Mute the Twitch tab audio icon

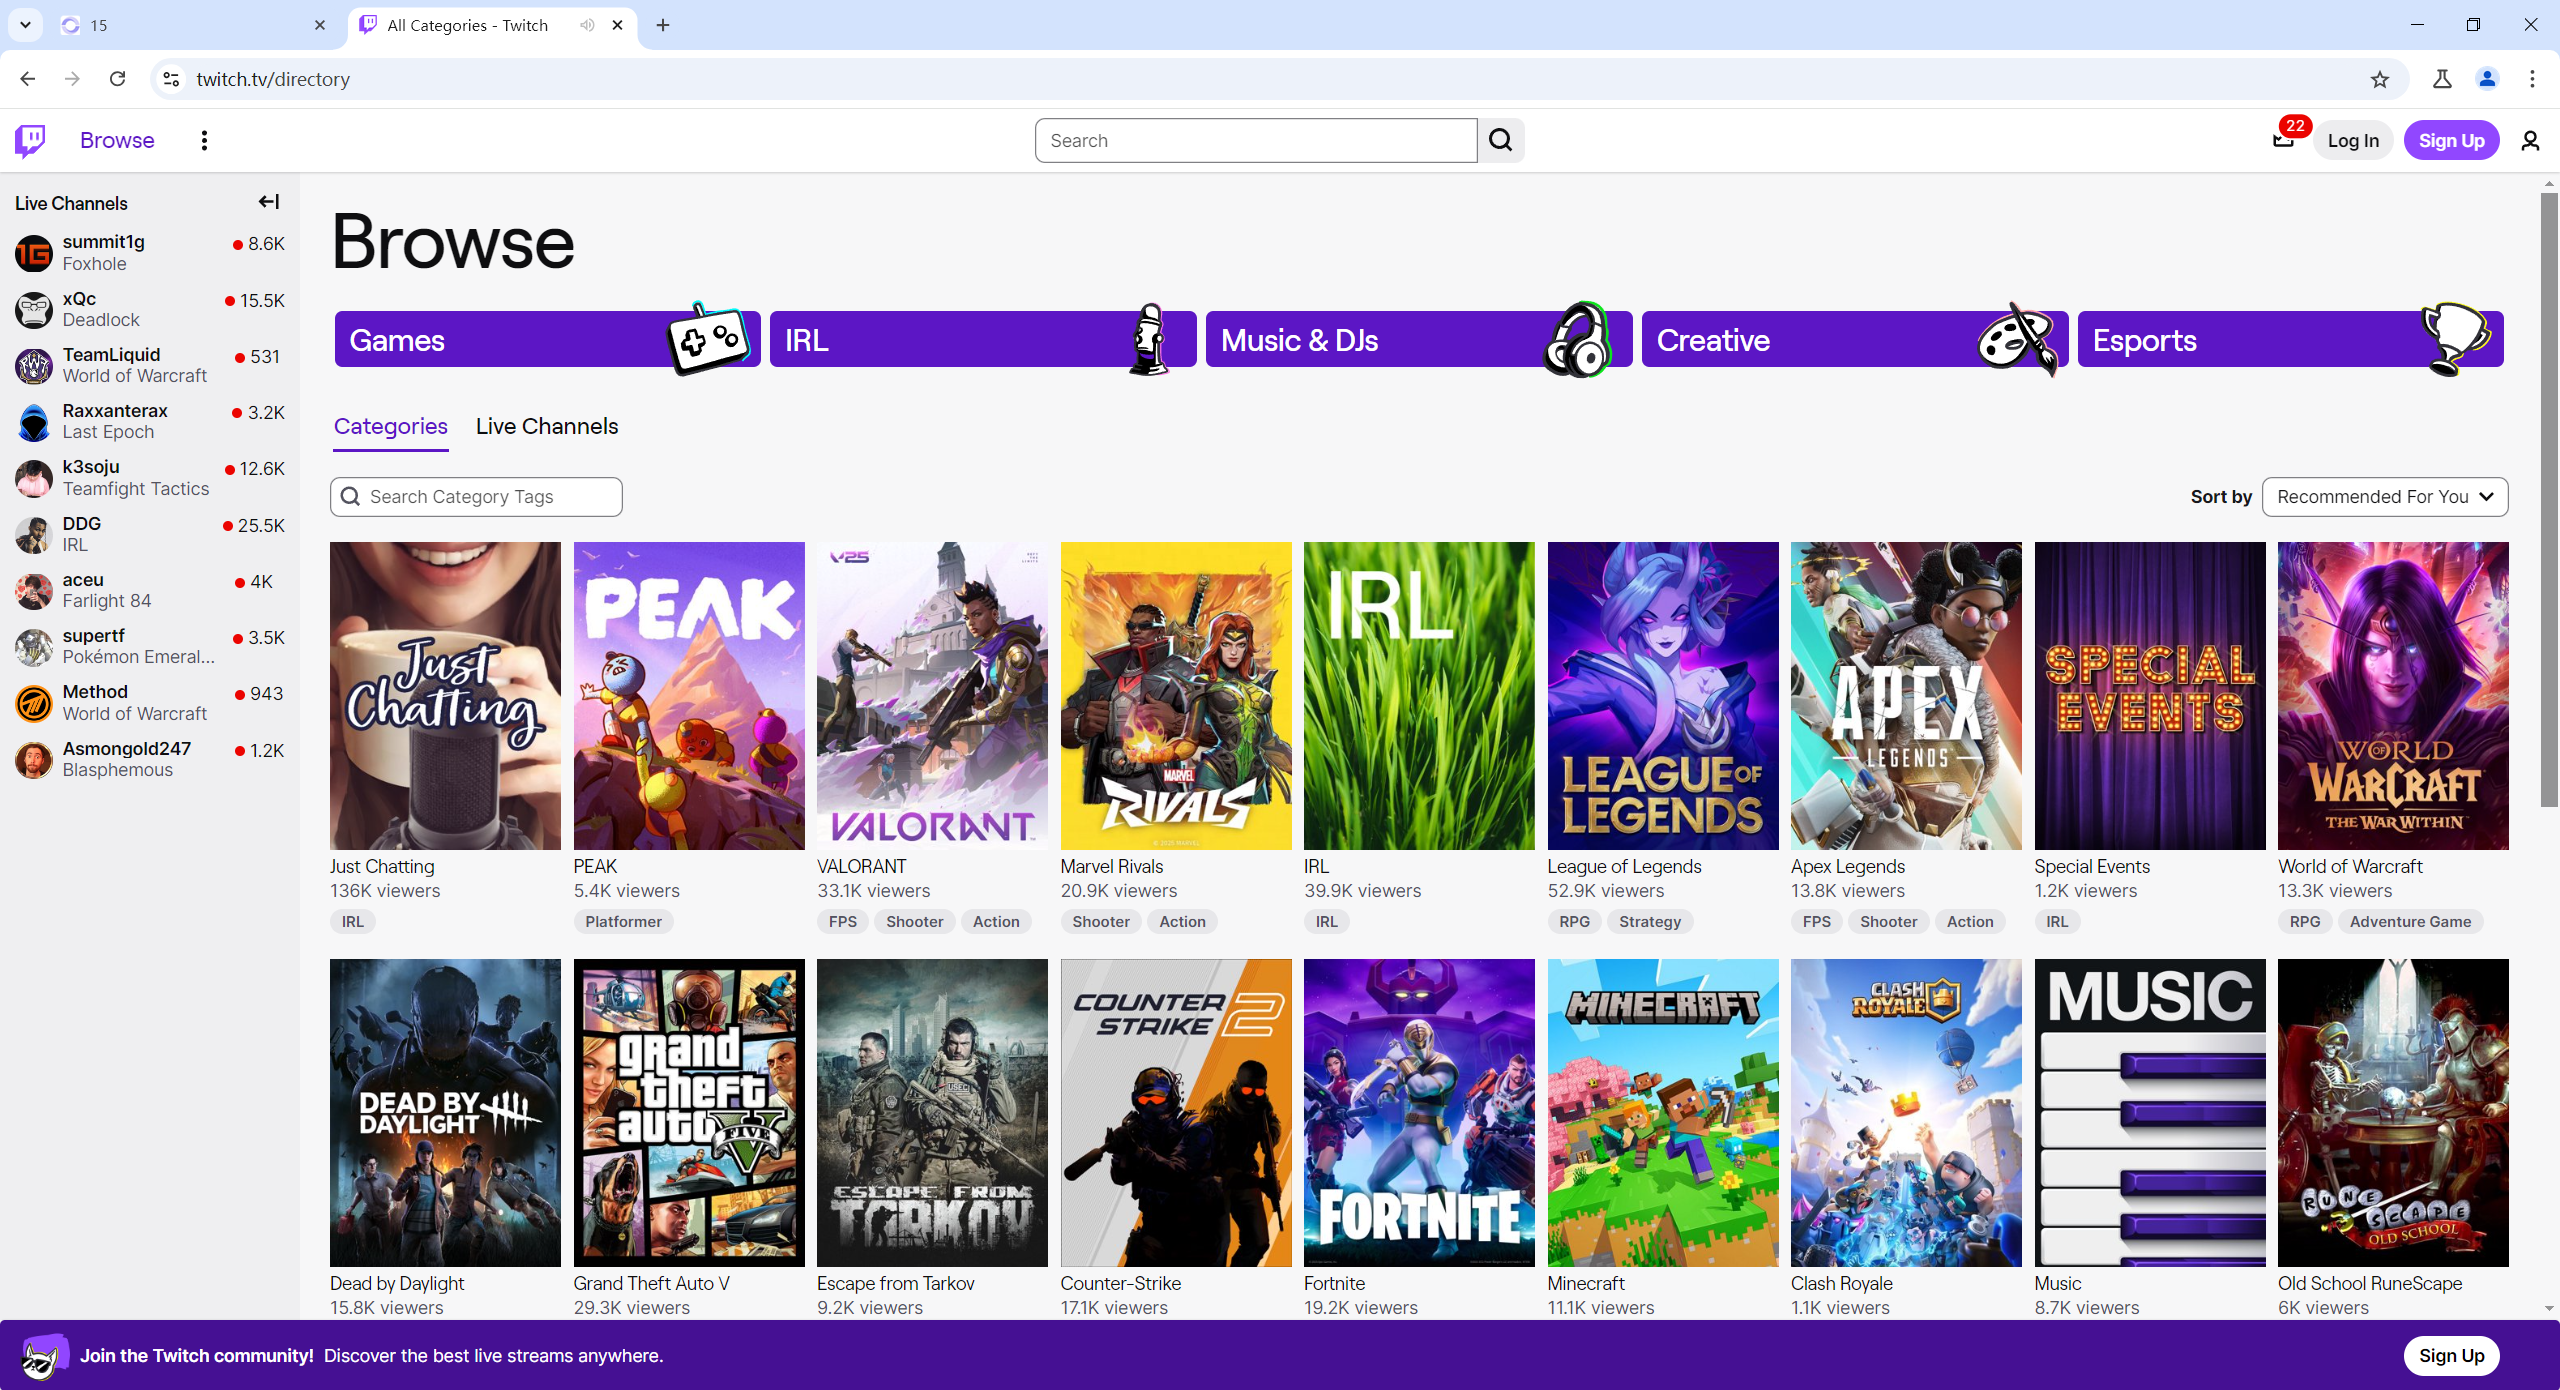point(587,25)
